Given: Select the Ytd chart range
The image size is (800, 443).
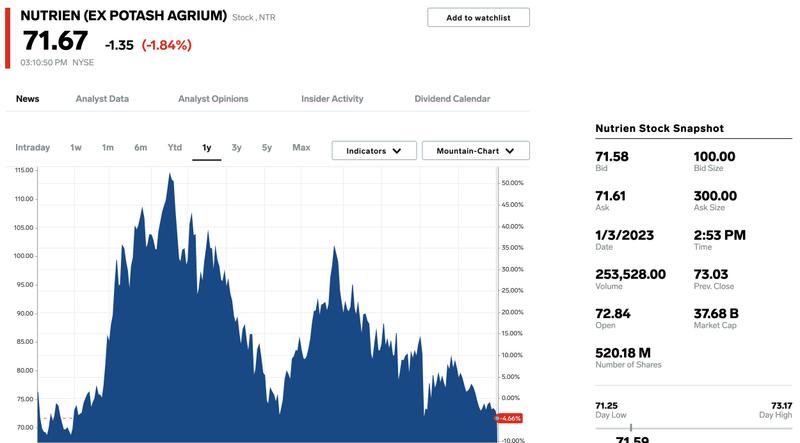Looking at the screenshot, I should [x=174, y=147].
